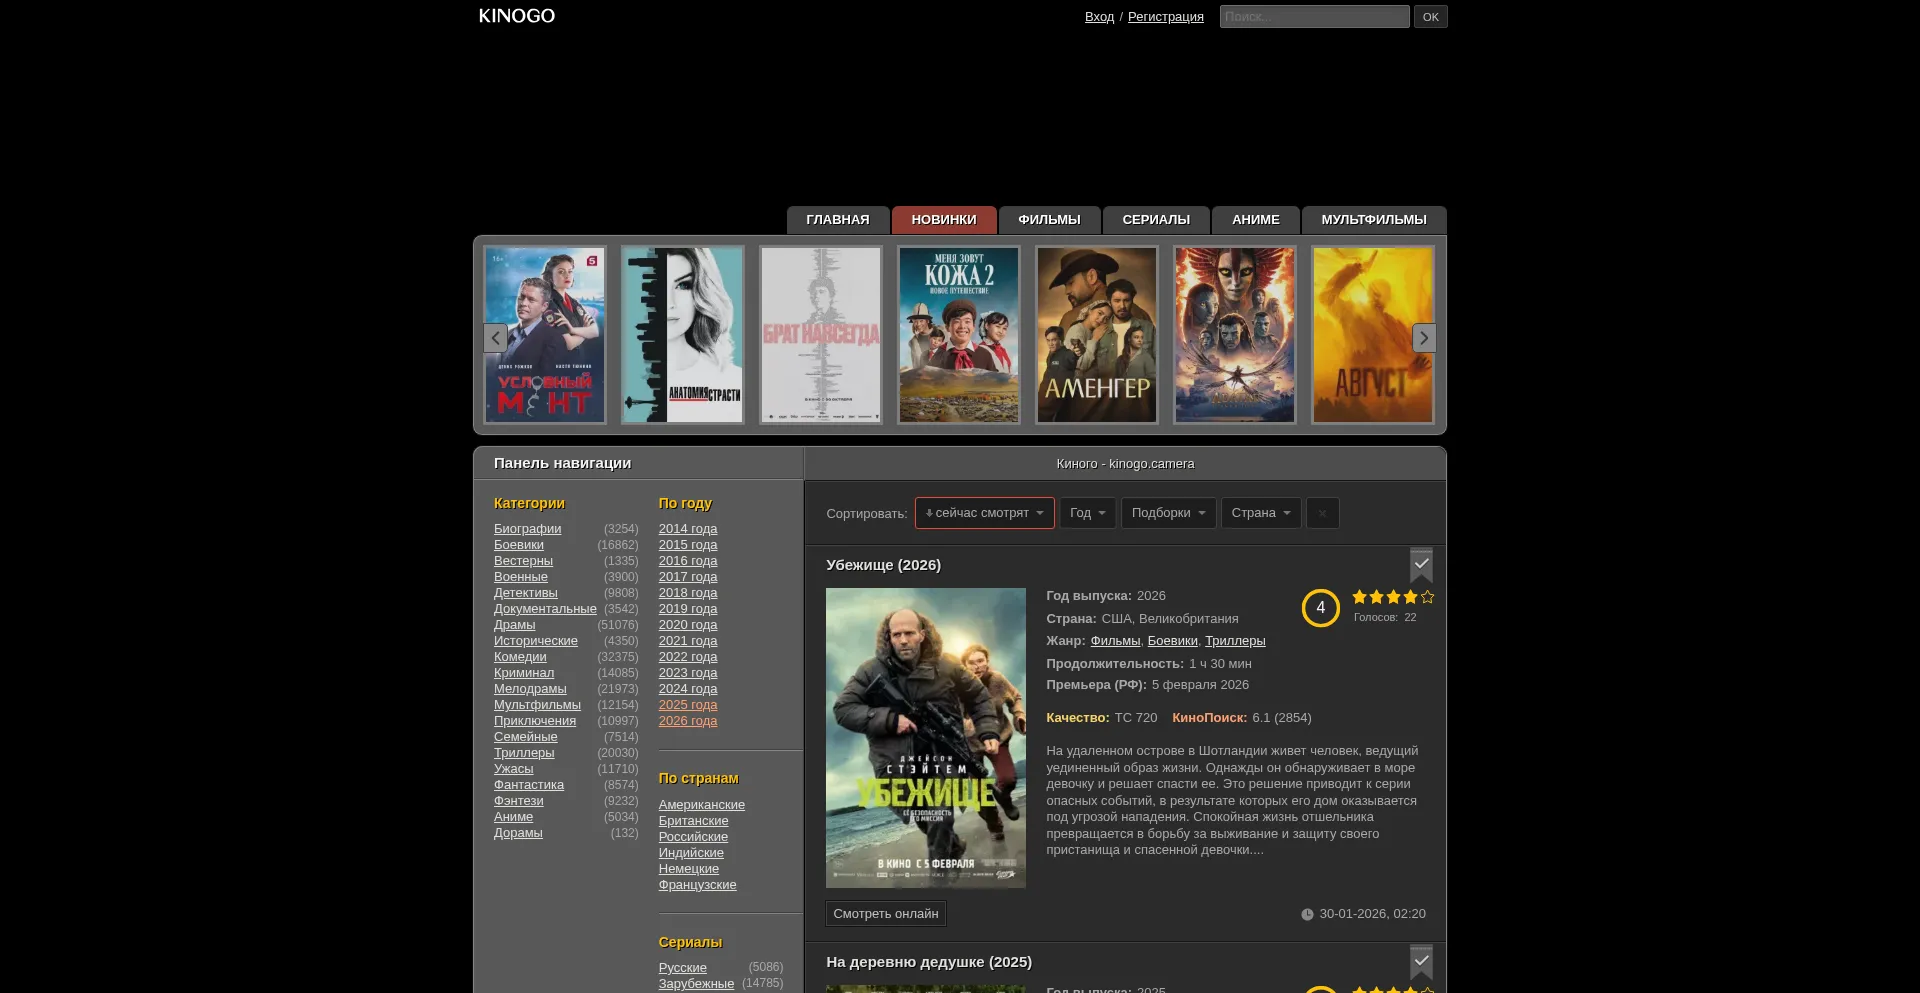The image size is (1920, 993).
Task: Open the Дорамы category
Action: 518,833
